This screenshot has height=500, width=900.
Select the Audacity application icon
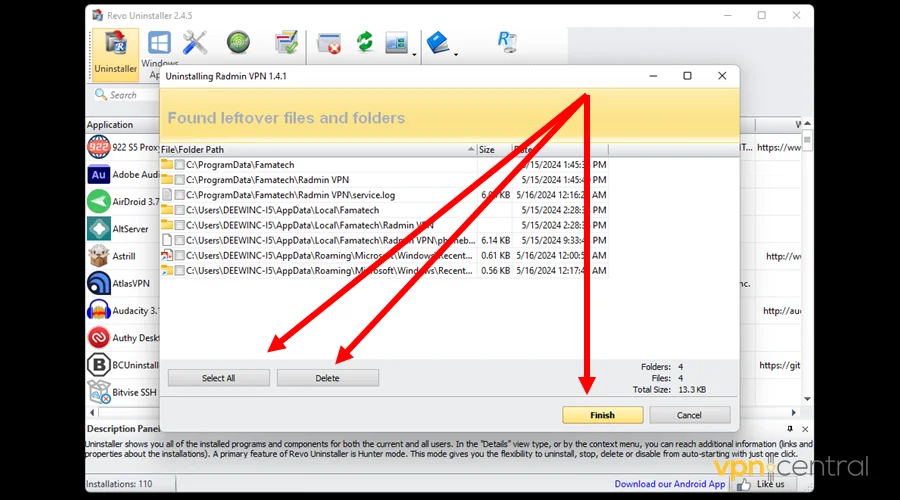coord(99,311)
